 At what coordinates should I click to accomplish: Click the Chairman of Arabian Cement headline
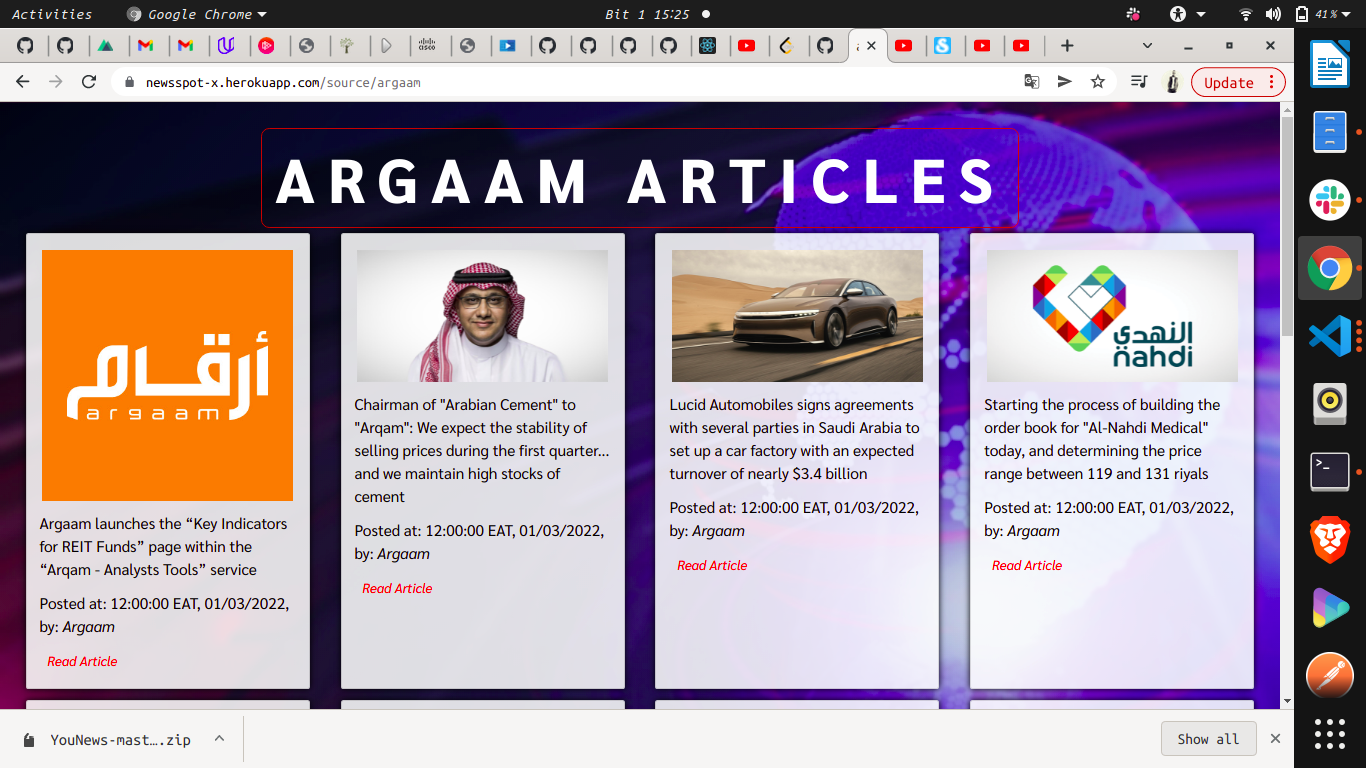pyautogui.click(x=482, y=451)
